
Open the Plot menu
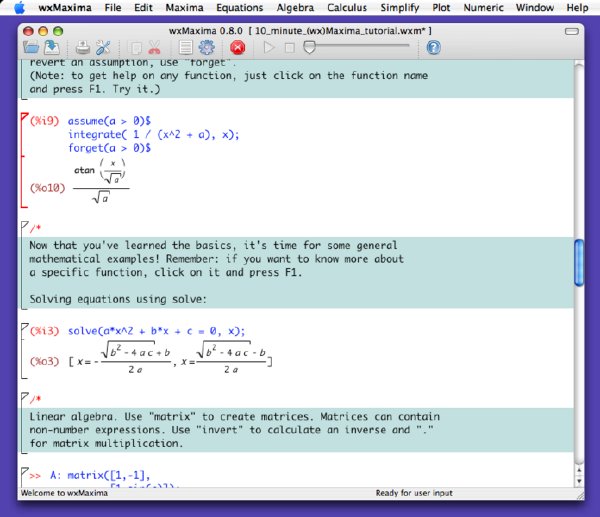click(441, 7)
